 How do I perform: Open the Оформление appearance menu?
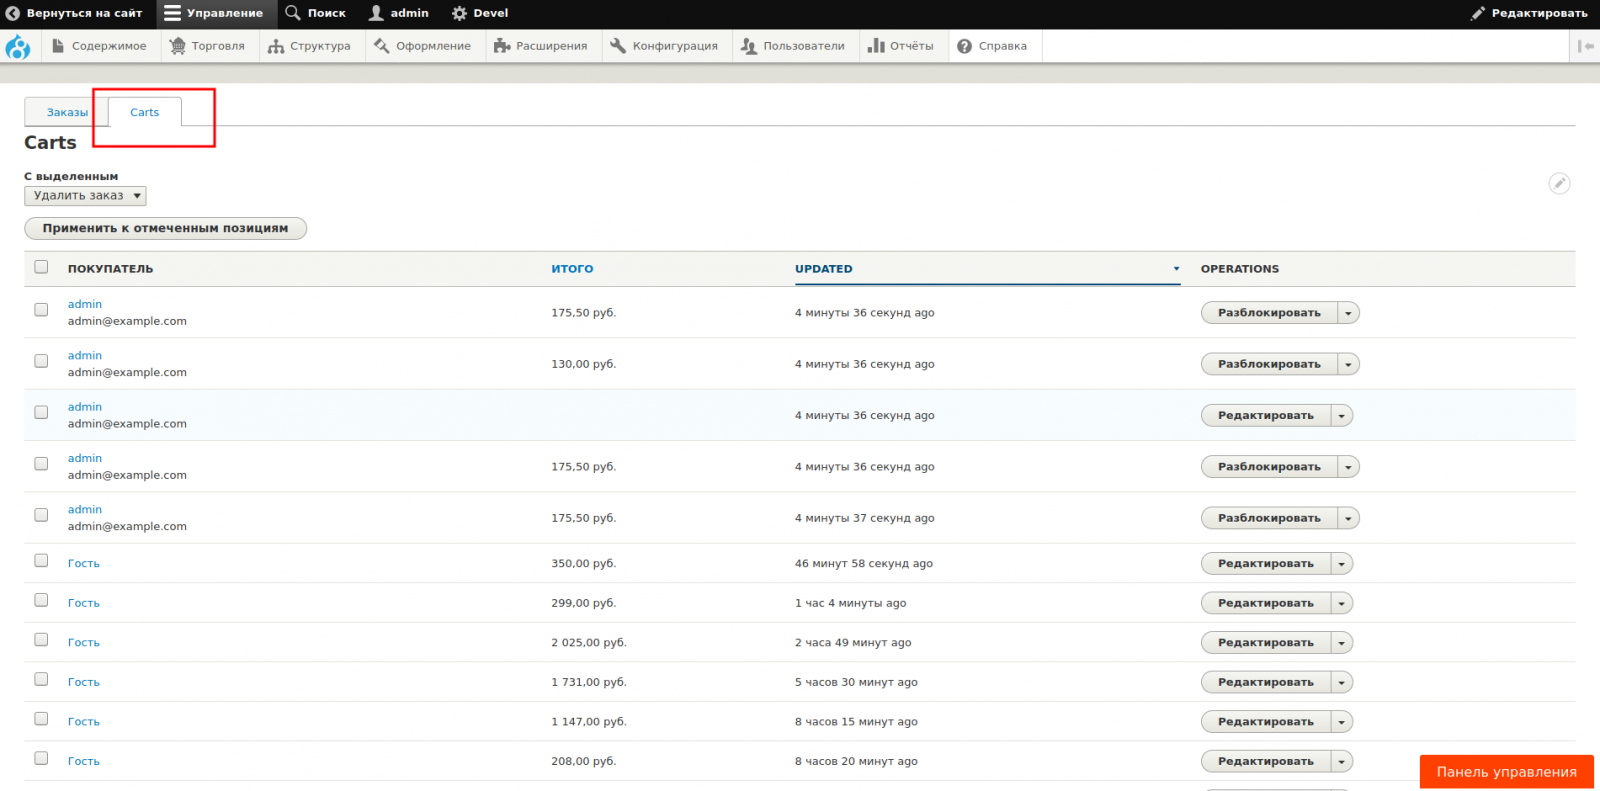click(423, 46)
